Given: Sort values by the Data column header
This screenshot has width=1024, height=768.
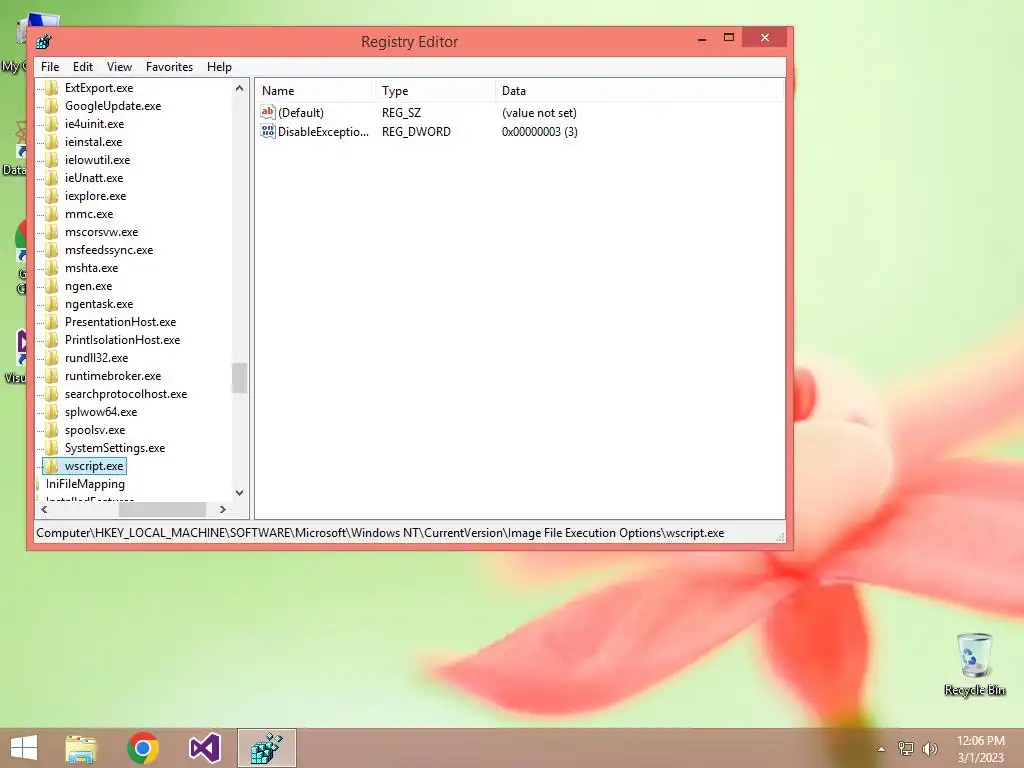Looking at the screenshot, I should pos(639,91).
